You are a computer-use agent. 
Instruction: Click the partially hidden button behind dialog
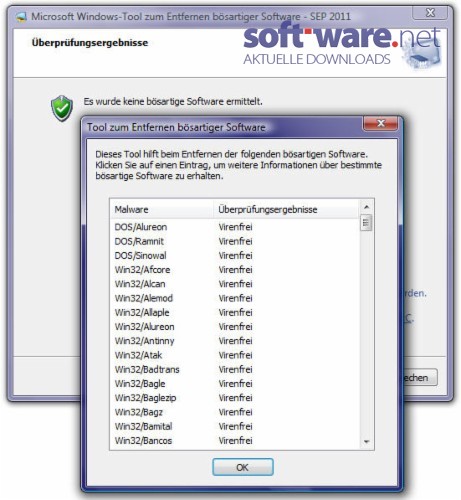click(x=420, y=377)
